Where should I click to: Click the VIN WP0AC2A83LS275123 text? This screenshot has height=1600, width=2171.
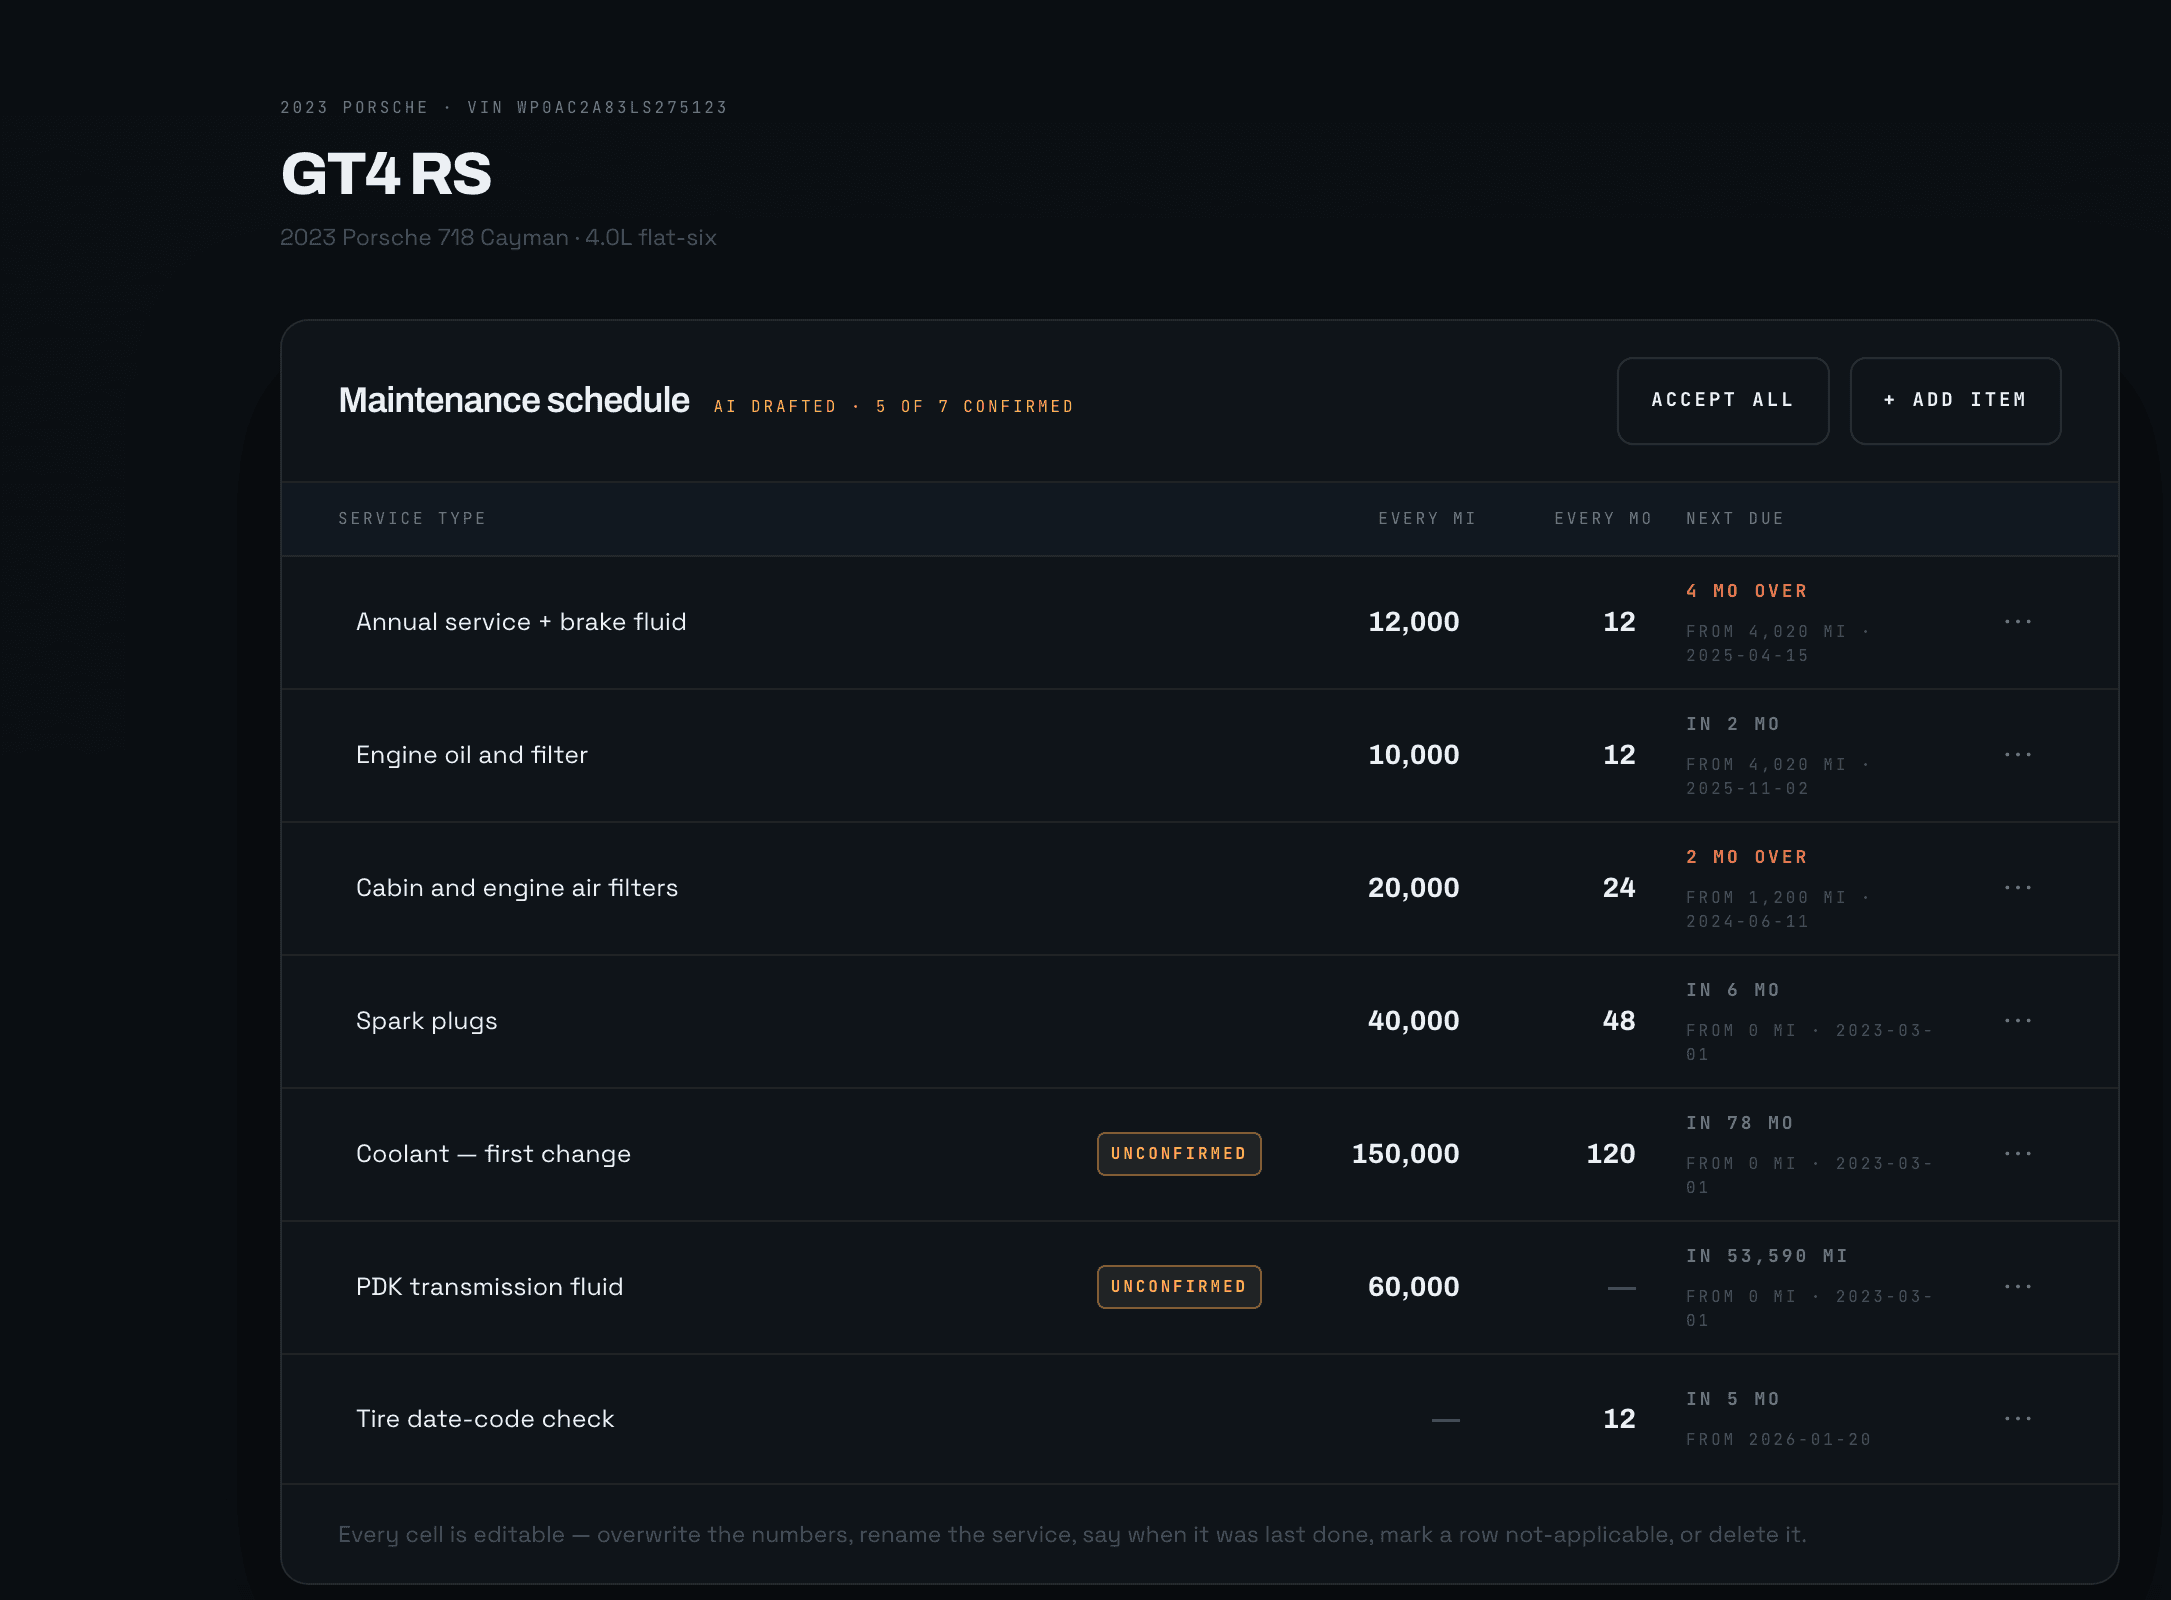597,107
